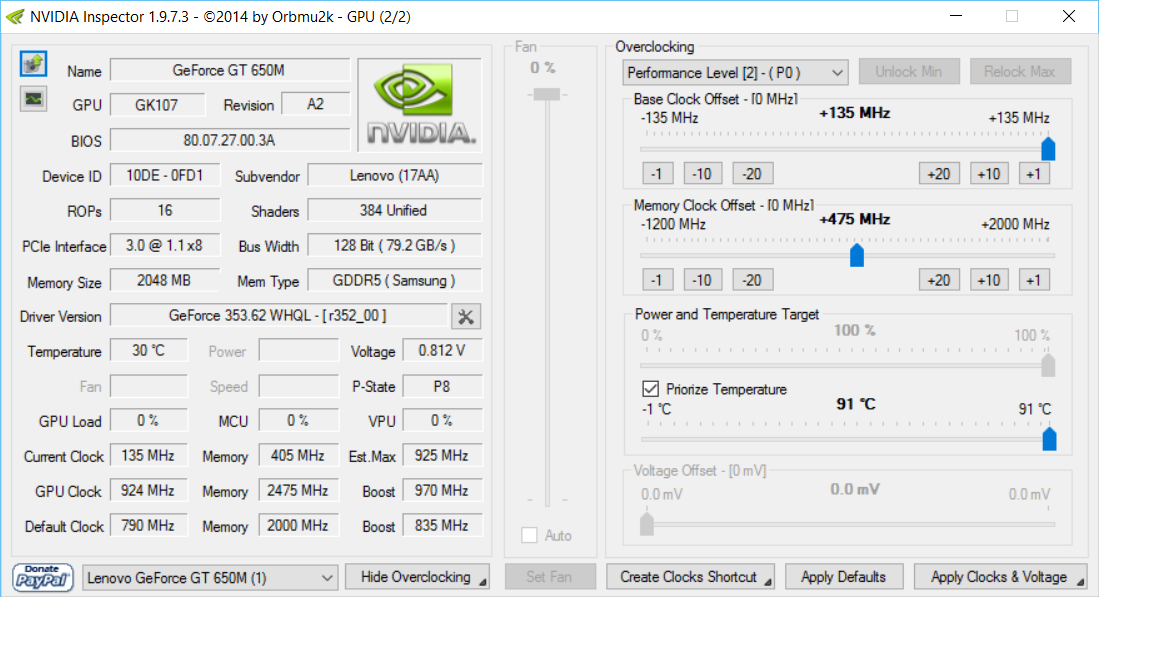Open driver profile settings wrench icon
Image resolution: width=1152 pixels, height=648 pixels.
tap(466, 317)
